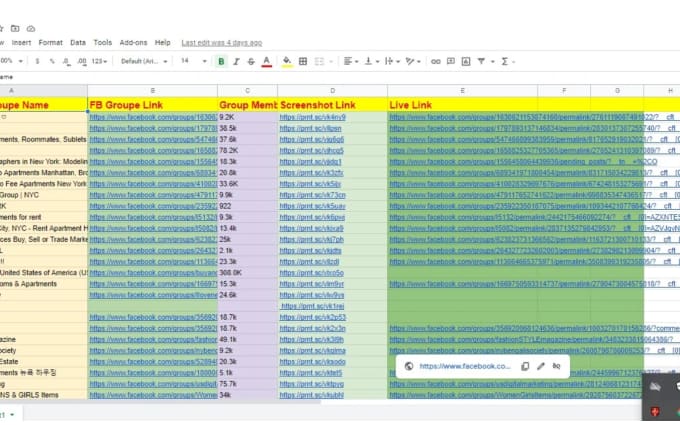The height and width of the screenshot is (425, 680).
Task: Open the Data menu
Action: 78,42
